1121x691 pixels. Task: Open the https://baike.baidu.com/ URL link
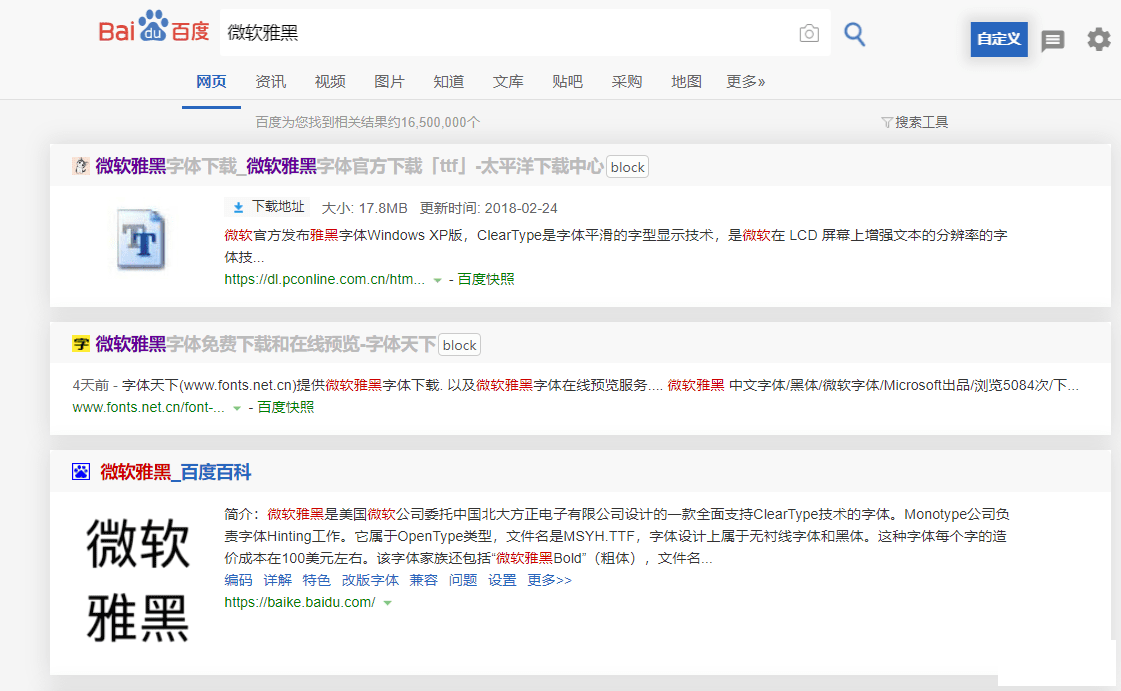(300, 602)
